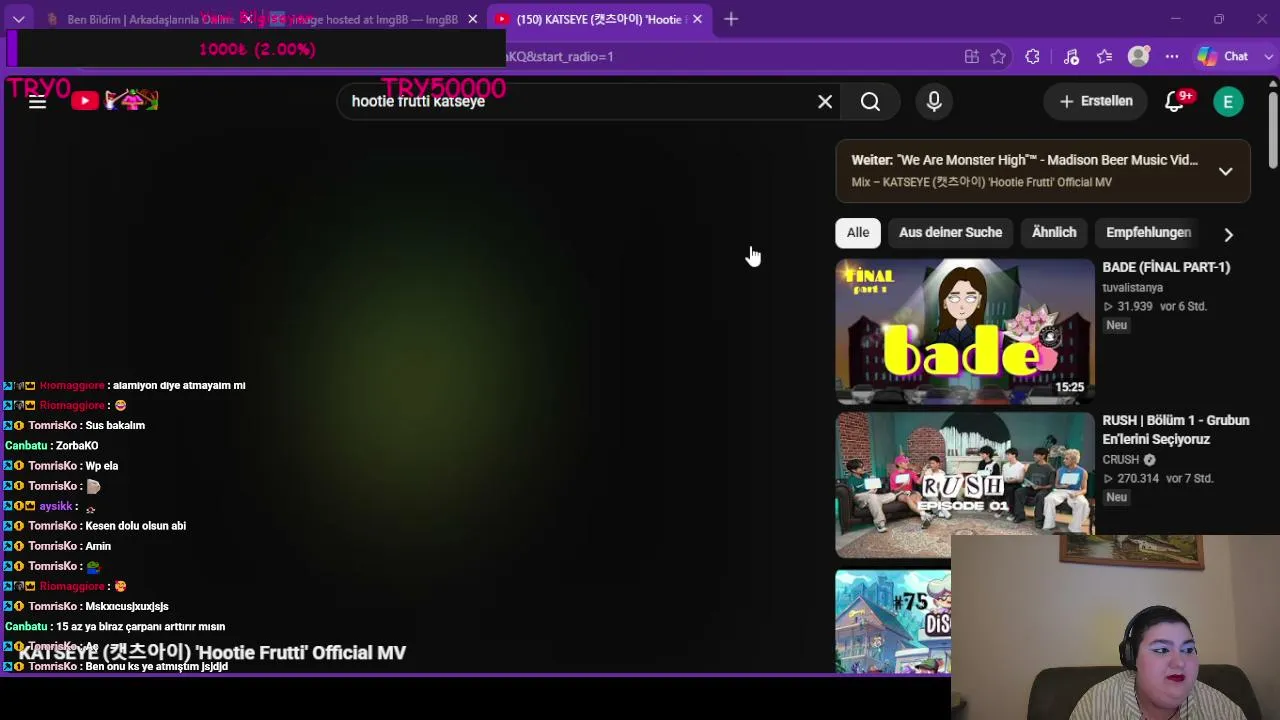The width and height of the screenshot is (1280, 720).
Task: Open the RUSH Bölüm 1 video title
Action: tap(1176, 430)
